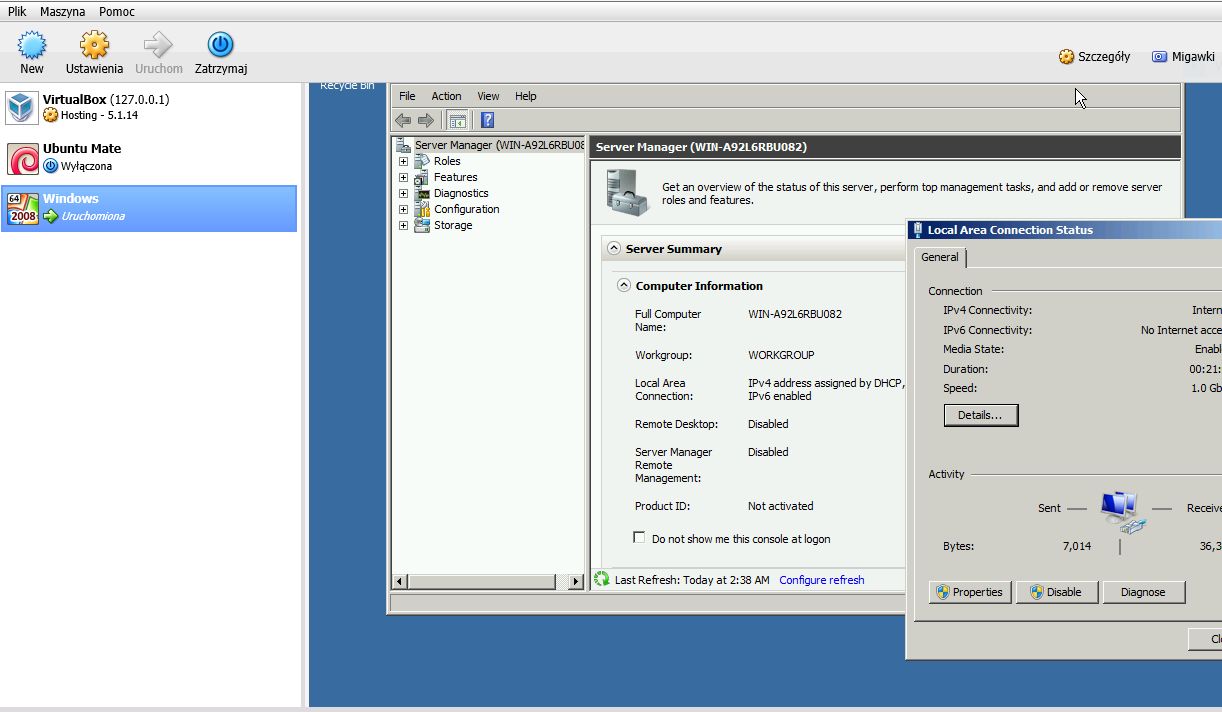Click Server Manager forward arrow
This screenshot has width=1222, height=712.
[426, 121]
